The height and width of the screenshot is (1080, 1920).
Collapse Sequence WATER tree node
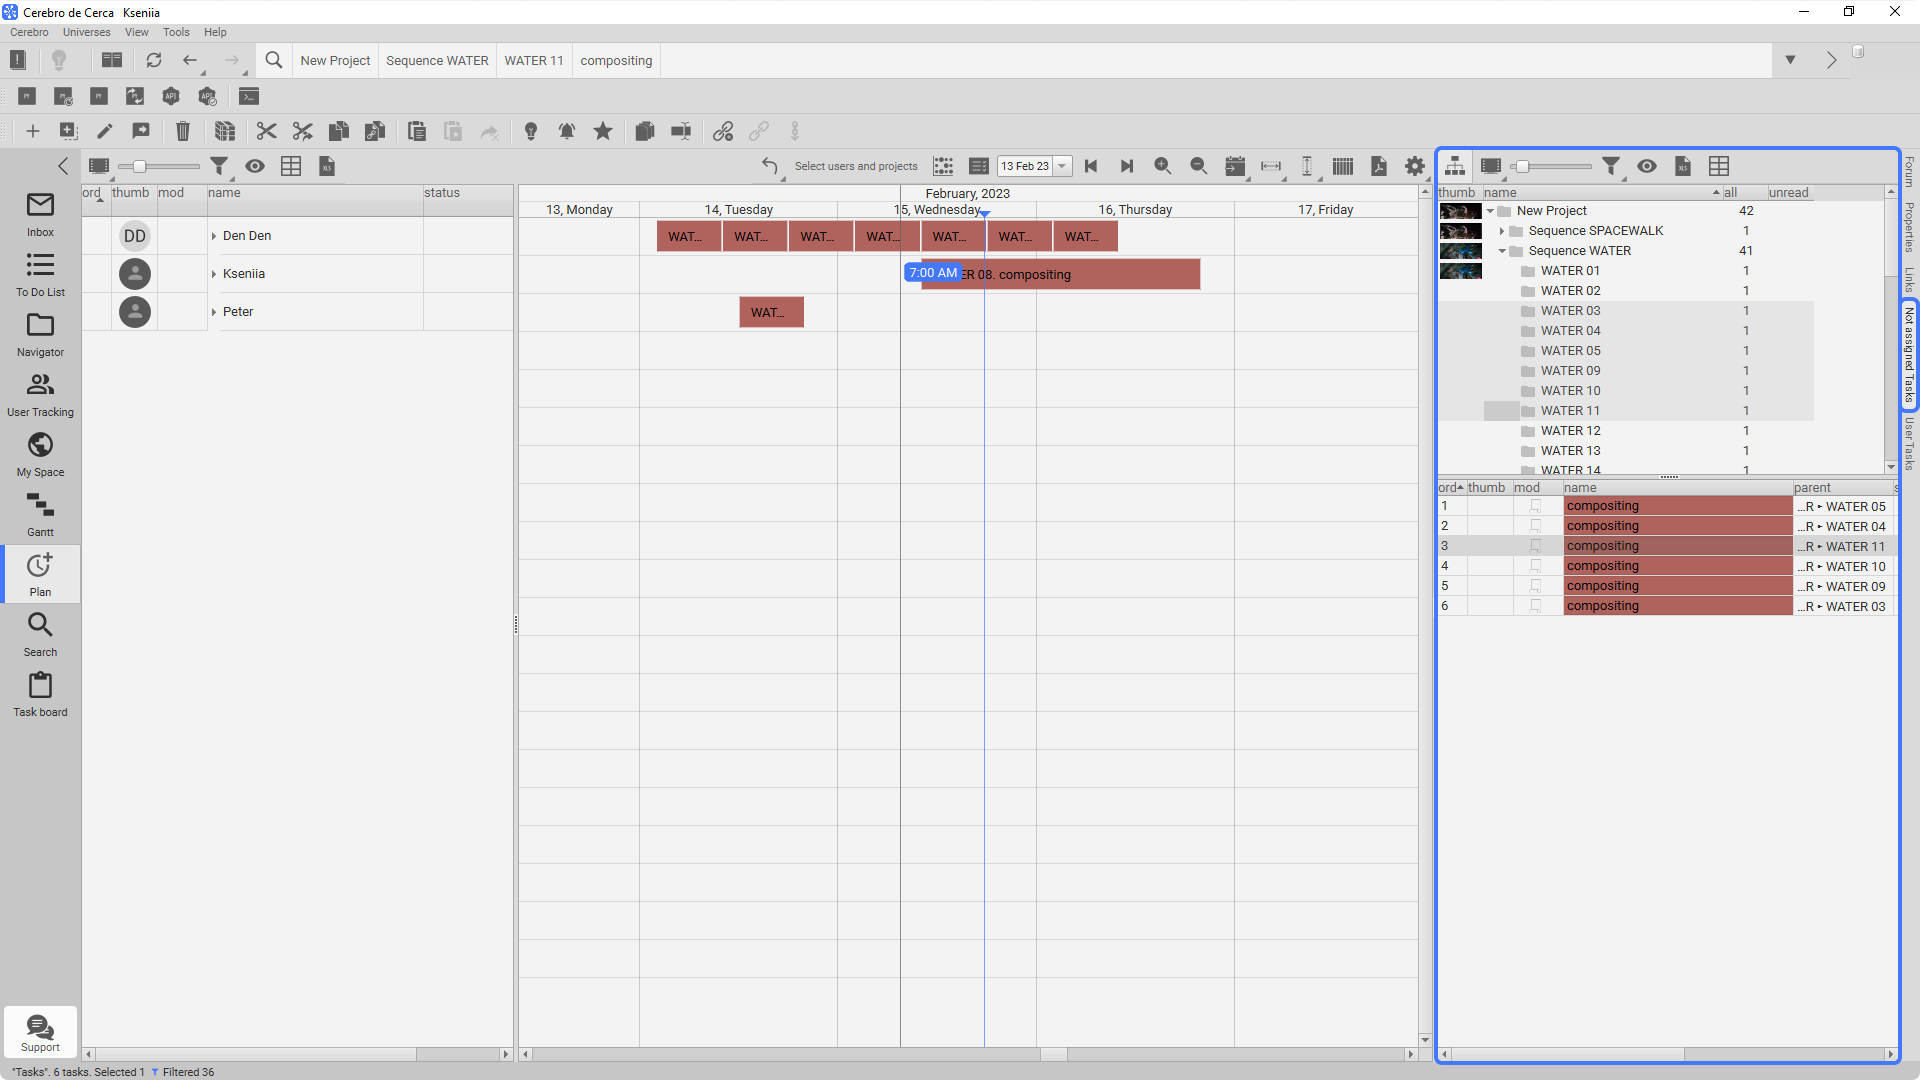tap(1502, 251)
